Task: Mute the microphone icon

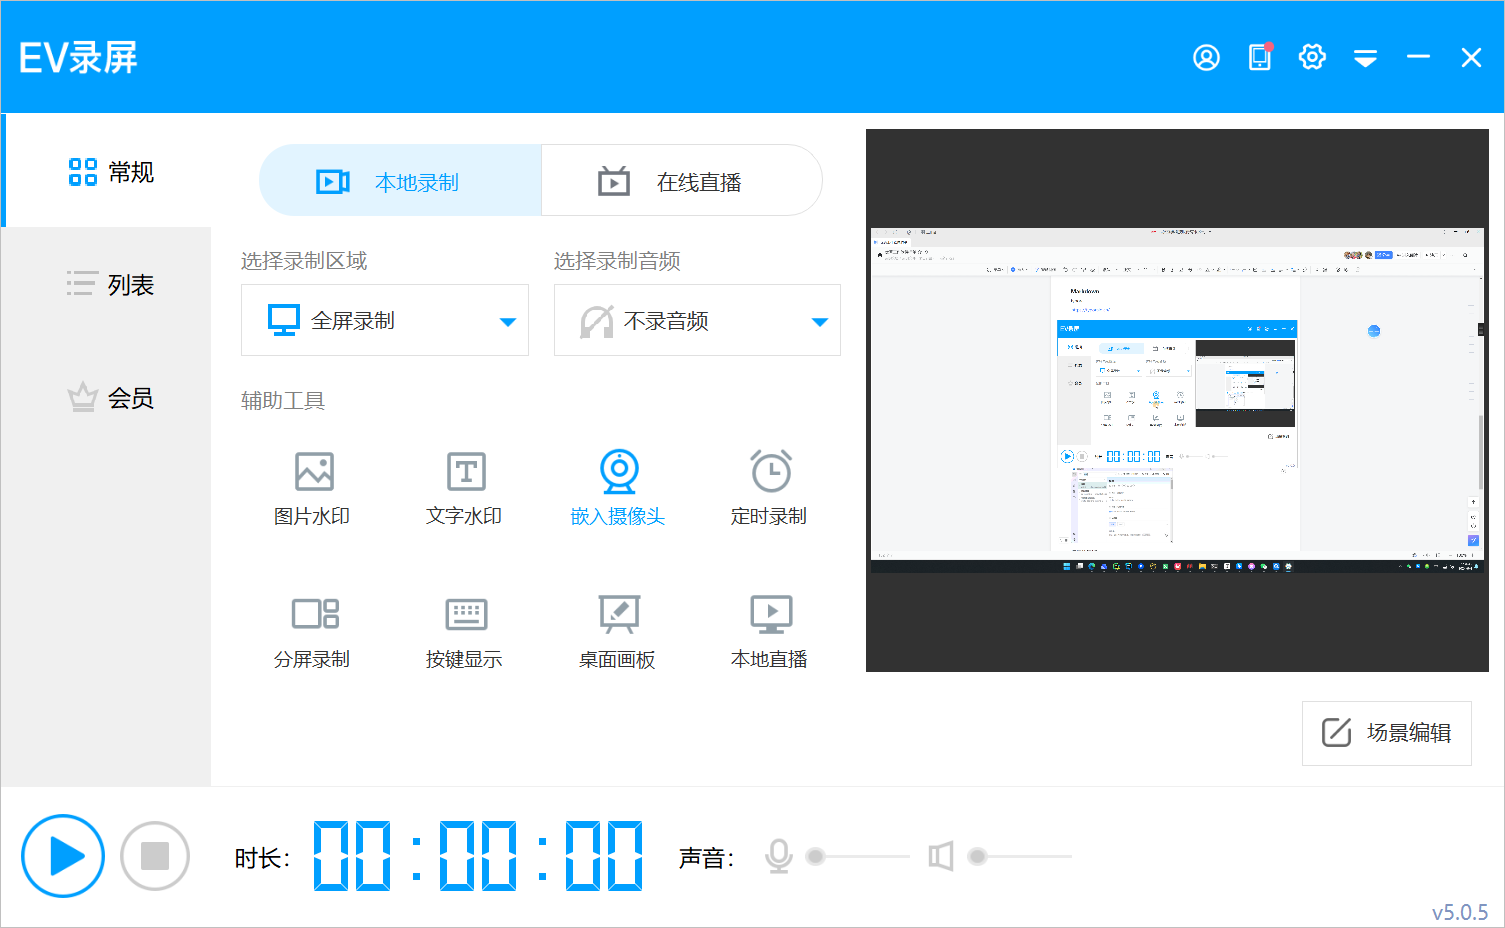Action: click(779, 856)
